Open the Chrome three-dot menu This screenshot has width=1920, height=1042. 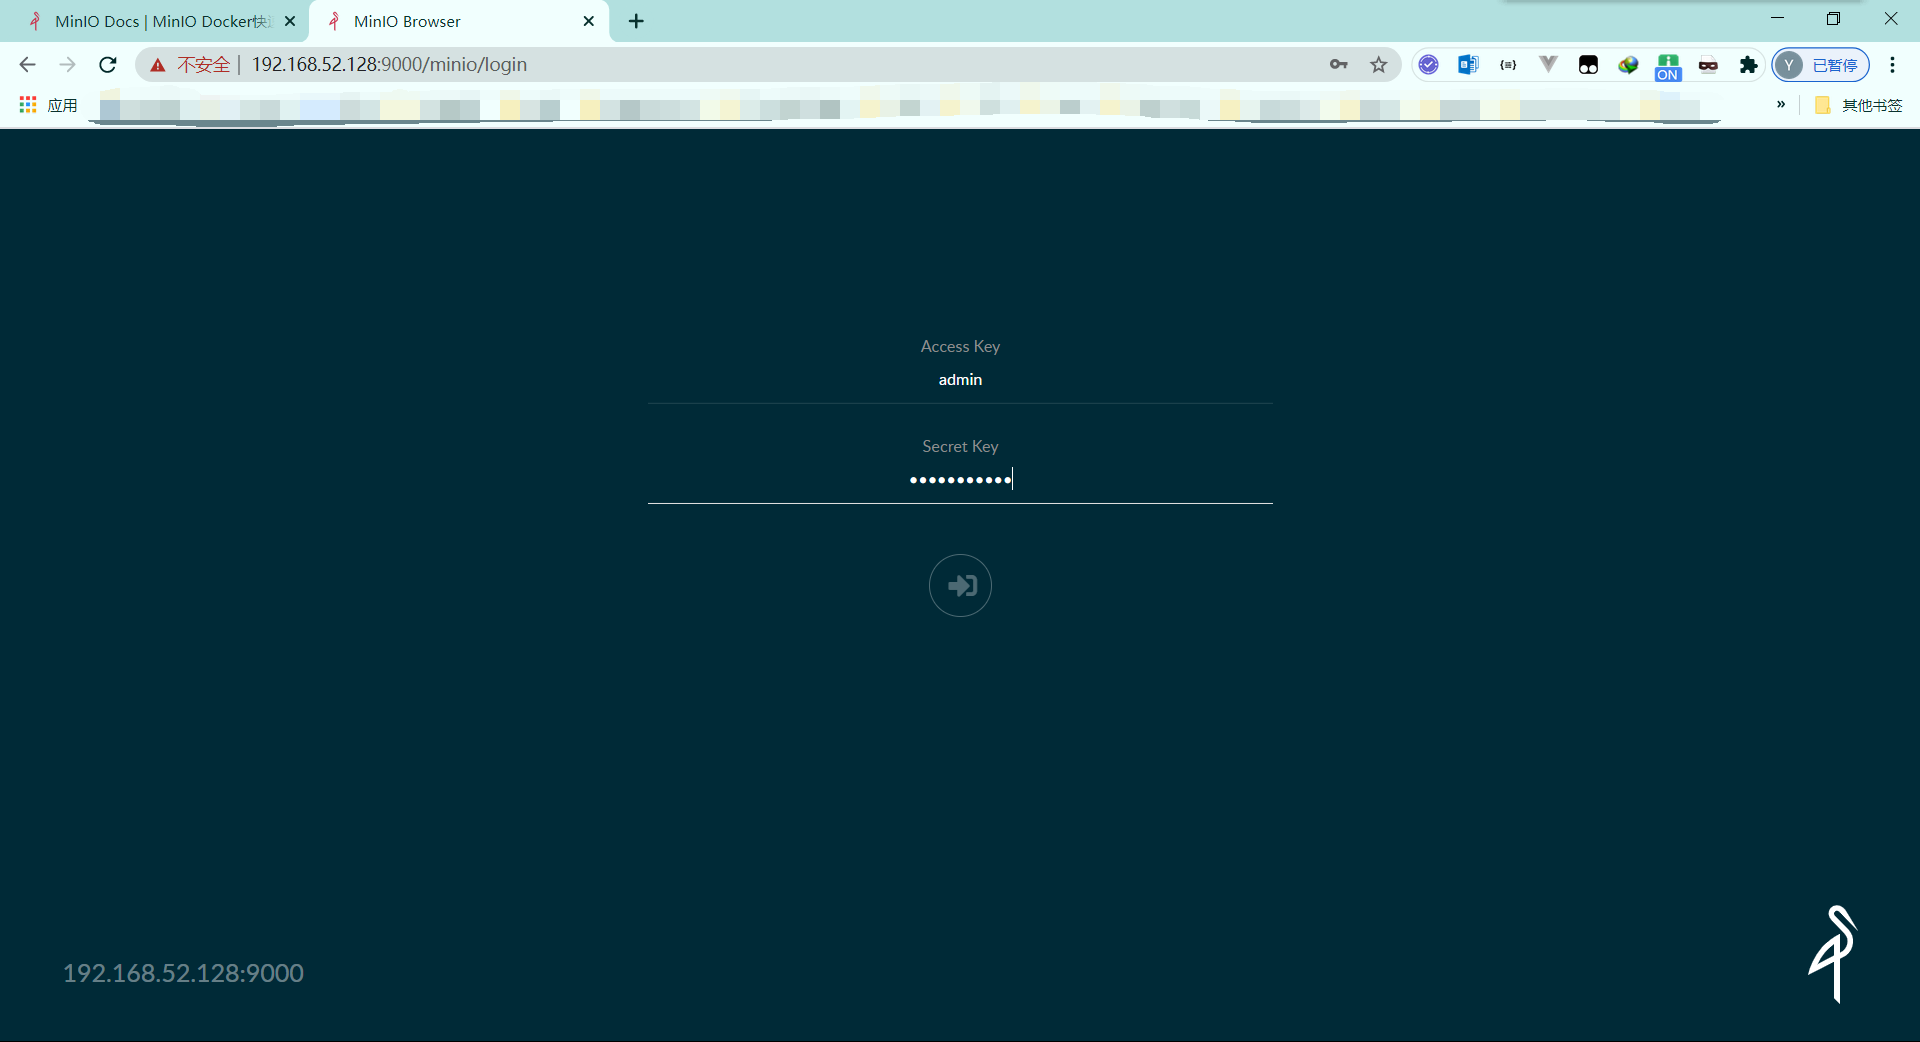pos(1892,65)
